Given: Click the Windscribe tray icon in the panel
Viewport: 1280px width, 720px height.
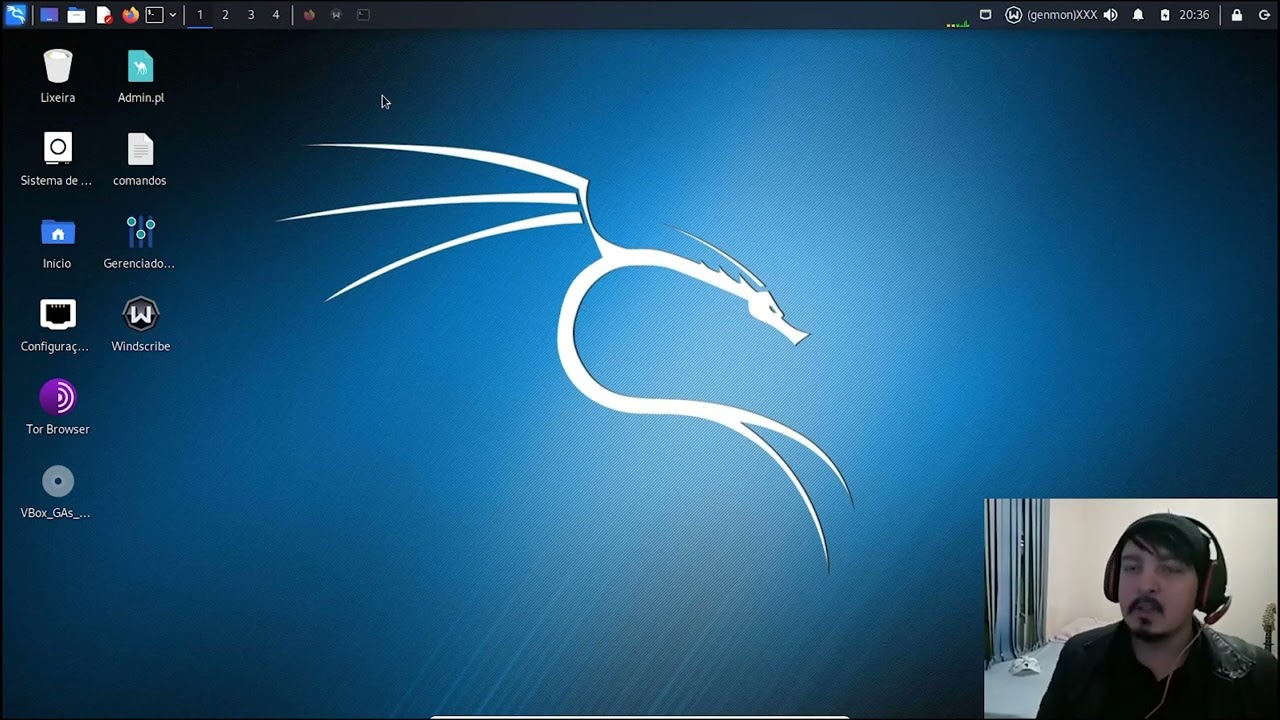Looking at the screenshot, I should tap(1013, 15).
